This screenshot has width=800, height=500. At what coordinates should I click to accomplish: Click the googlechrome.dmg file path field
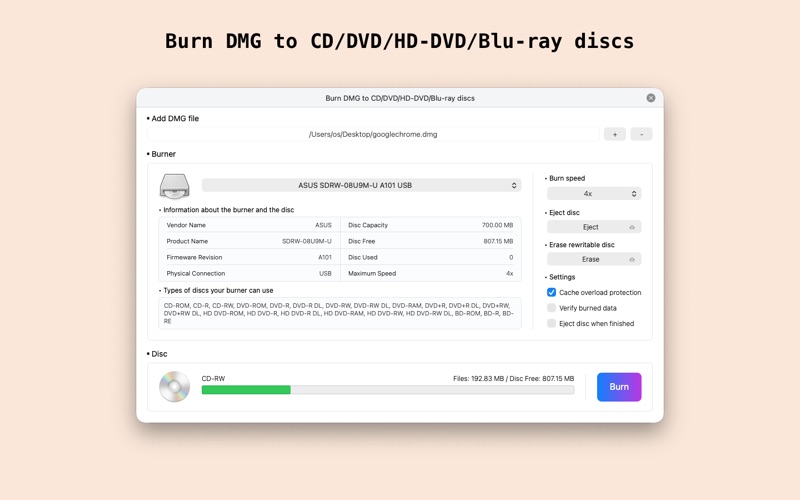(373, 134)
